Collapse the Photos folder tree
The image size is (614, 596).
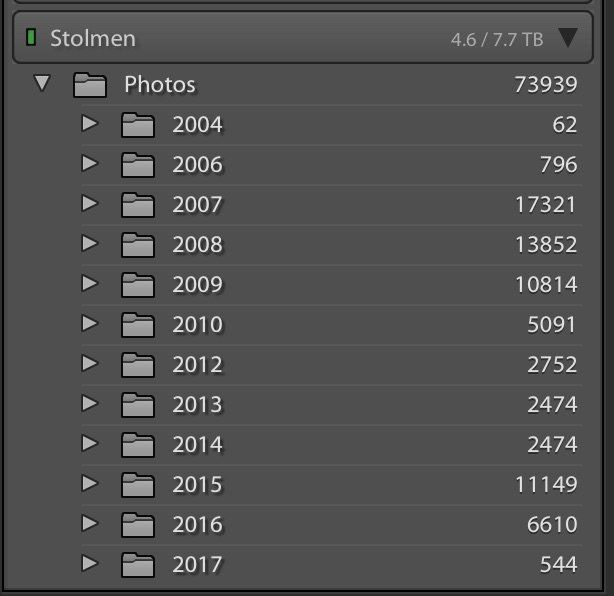(42, 84)
